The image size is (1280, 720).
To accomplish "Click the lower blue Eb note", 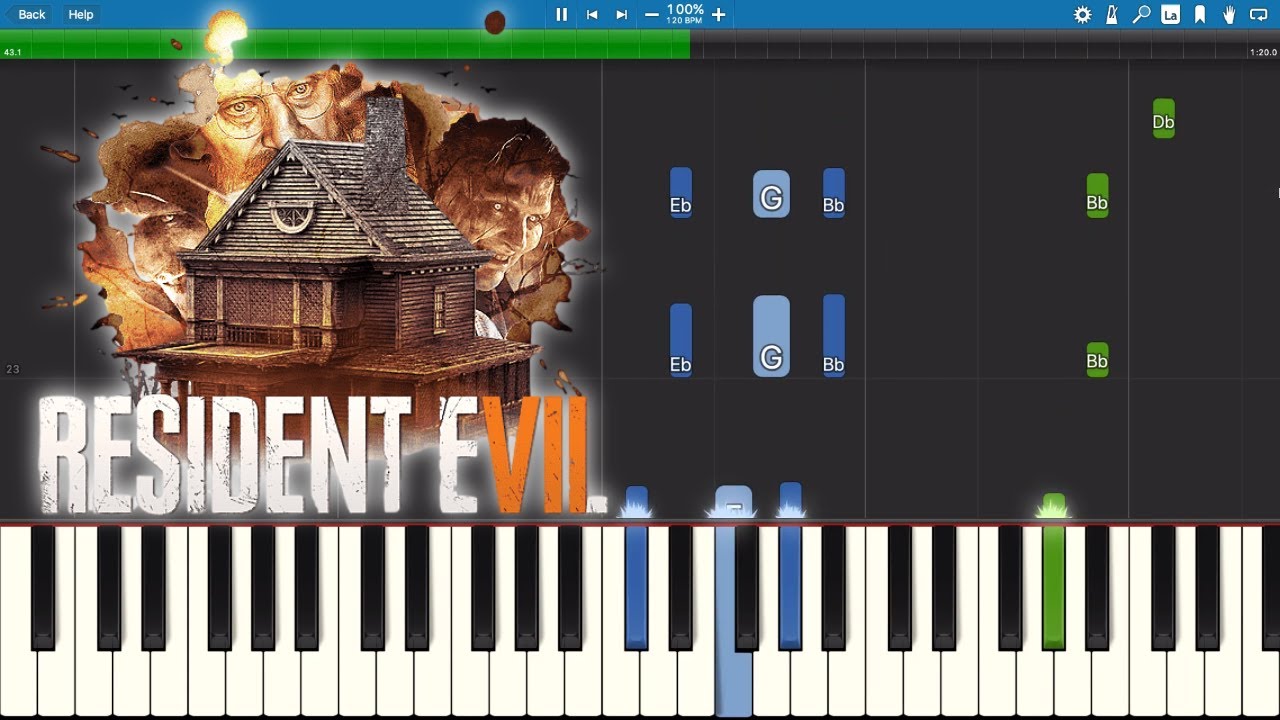I will (681, 340).
